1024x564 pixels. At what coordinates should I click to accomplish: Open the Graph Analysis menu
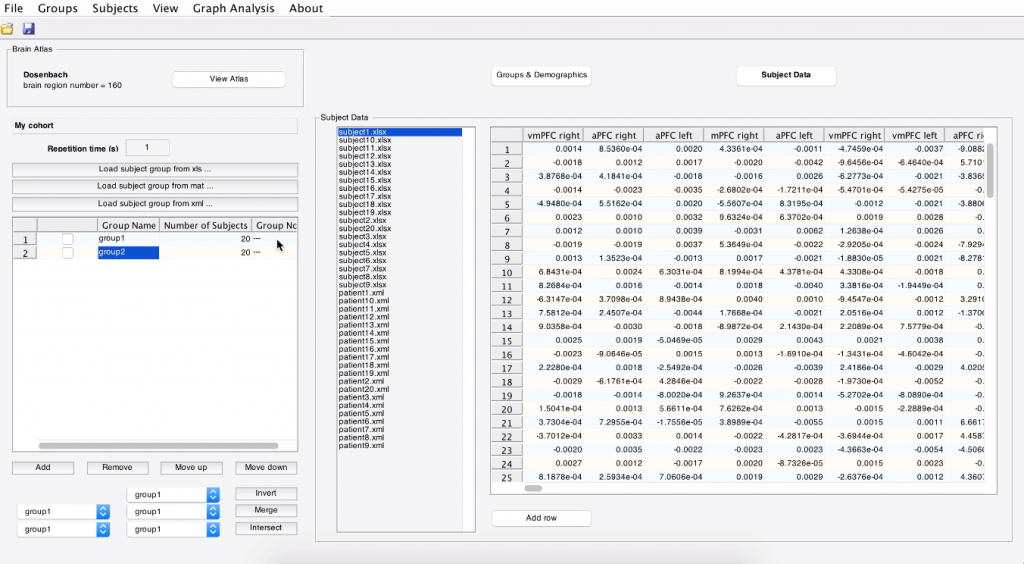(x=231, y=8)
